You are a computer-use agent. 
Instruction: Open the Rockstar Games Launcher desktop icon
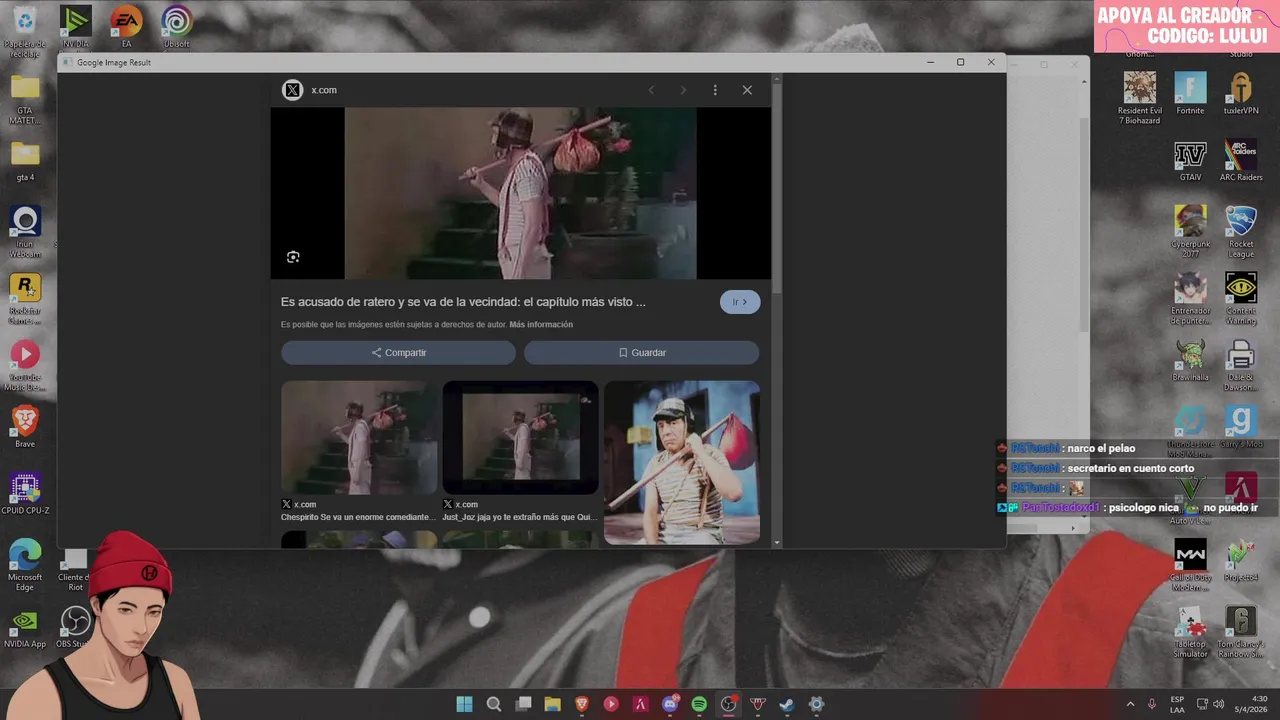point(25,299)
